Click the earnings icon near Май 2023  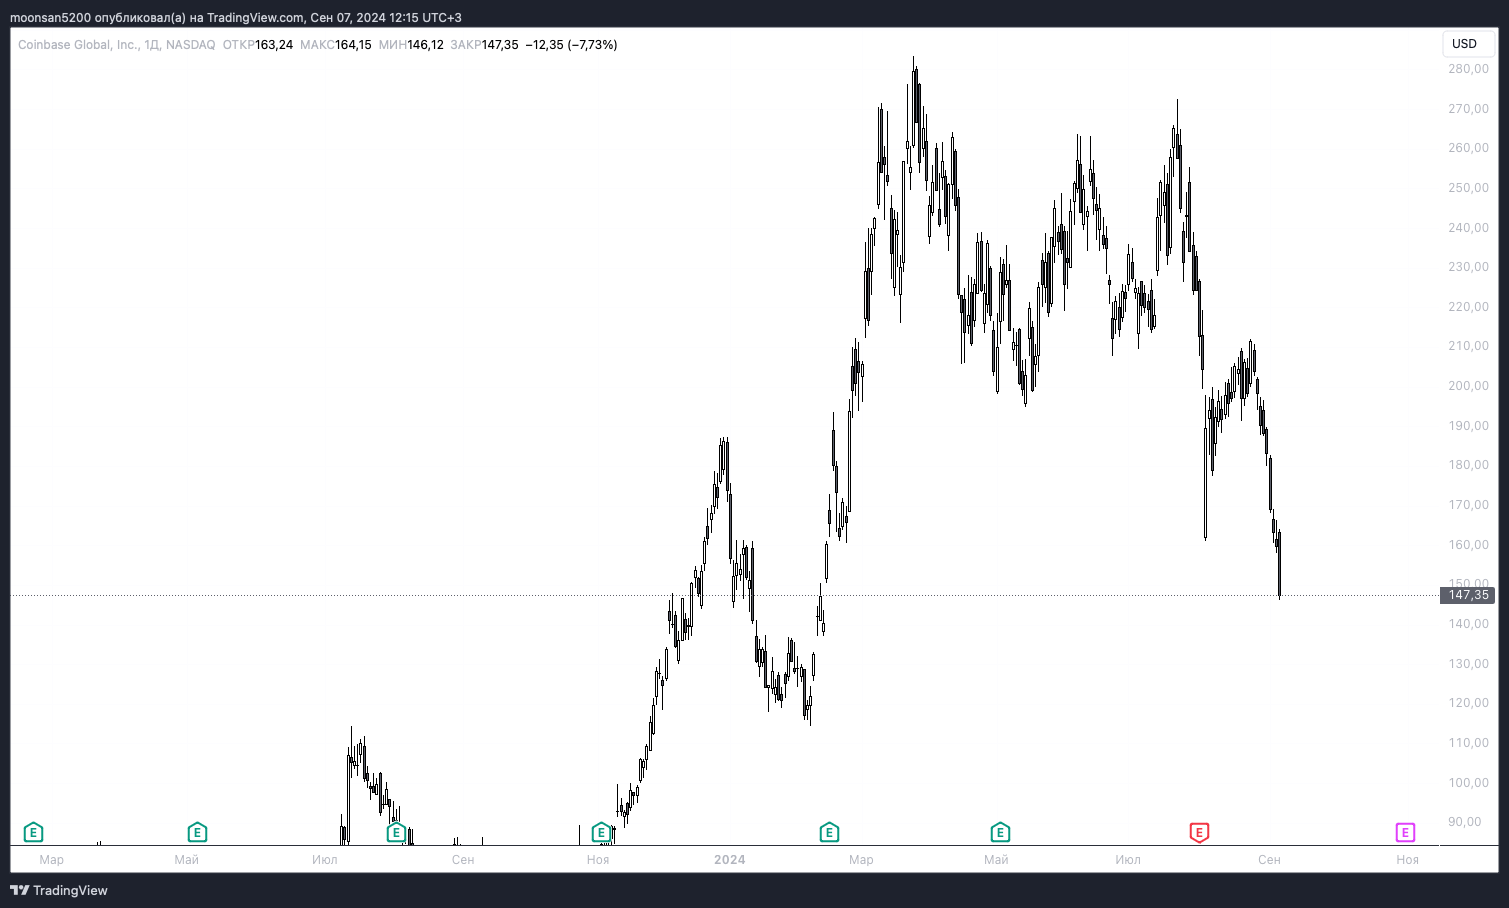pos(197,832)
